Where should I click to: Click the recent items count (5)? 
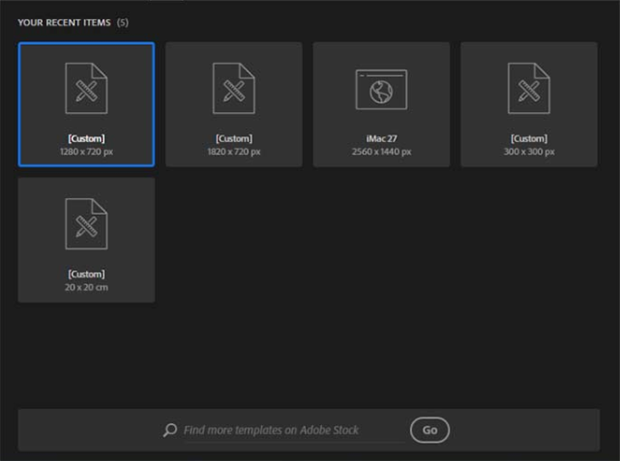pyautogui.click(x=122, y=22)
